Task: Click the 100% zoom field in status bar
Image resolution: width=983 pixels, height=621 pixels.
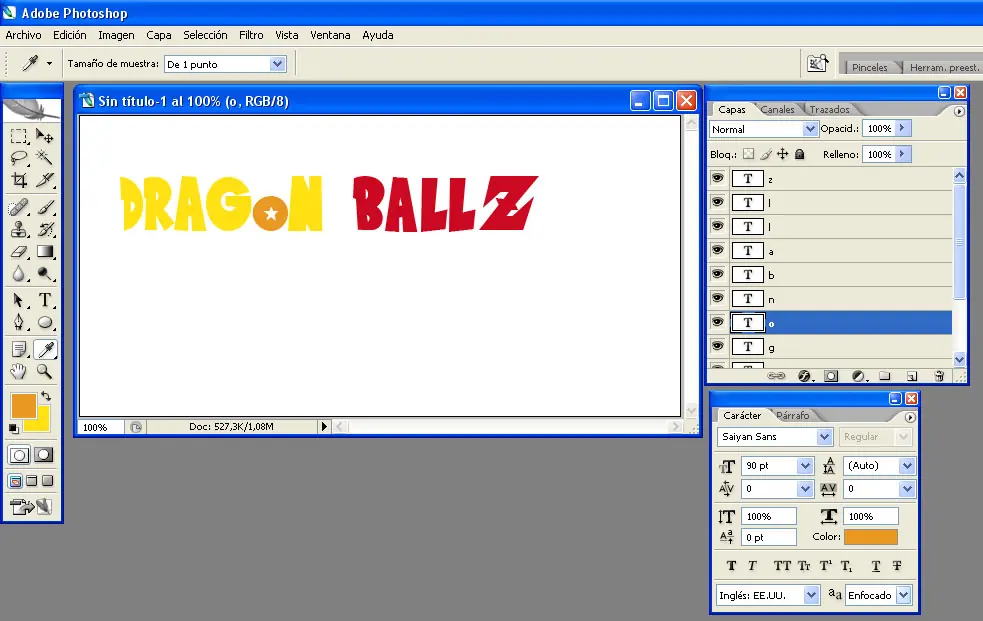Action: coord(101,427)
